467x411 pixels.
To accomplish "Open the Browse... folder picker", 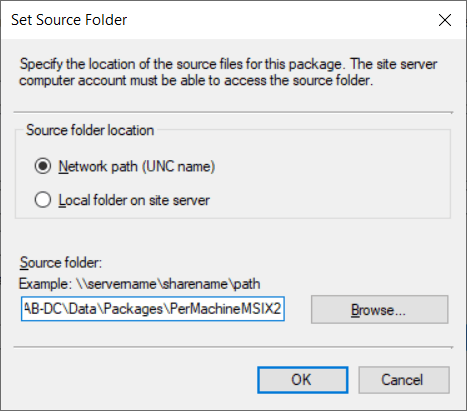I will pyautogui.click(x=379, y=309).
